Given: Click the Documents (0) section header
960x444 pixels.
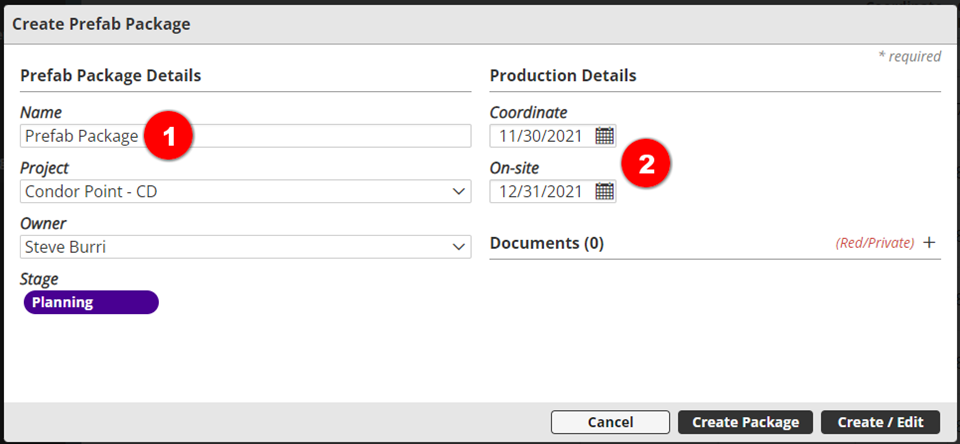Looking at the screenshot, I should 547,243.
